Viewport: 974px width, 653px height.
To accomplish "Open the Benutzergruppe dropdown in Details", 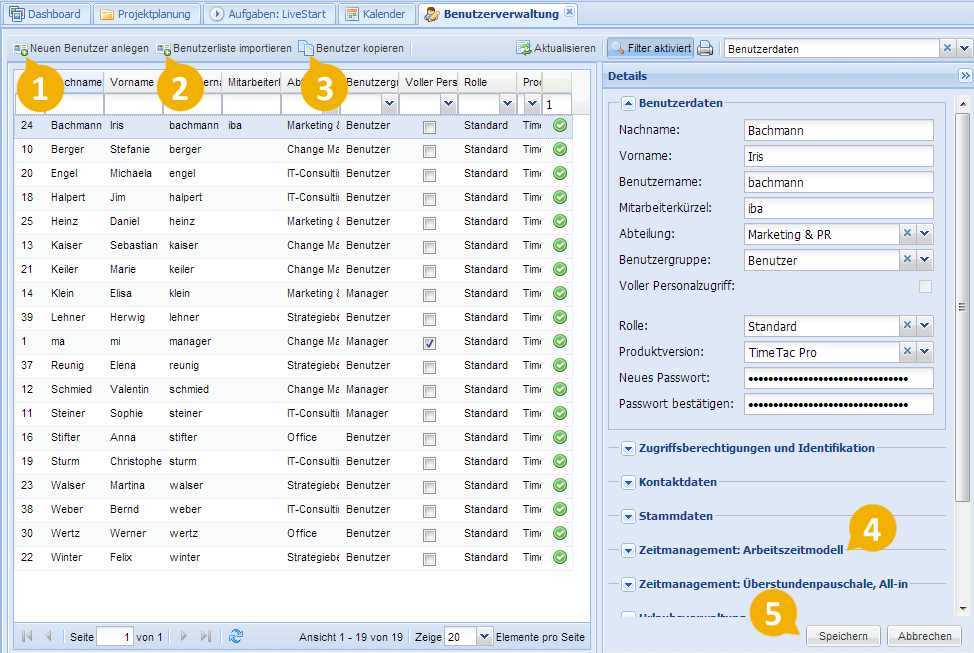I will click(x=925, y=260).
